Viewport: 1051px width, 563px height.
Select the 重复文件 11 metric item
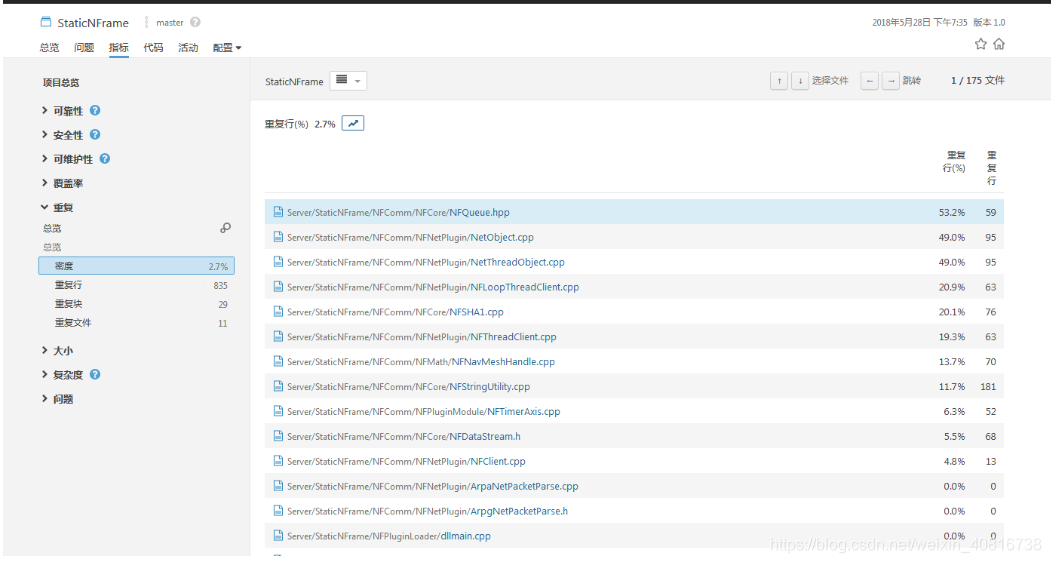point(137,322)
